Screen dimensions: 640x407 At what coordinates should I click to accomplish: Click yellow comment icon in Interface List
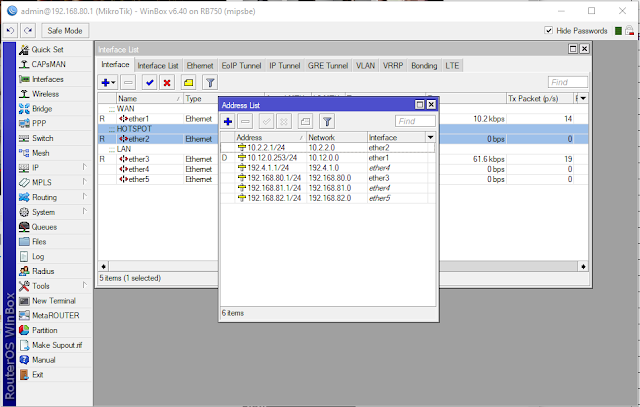[x=188, y=82]
